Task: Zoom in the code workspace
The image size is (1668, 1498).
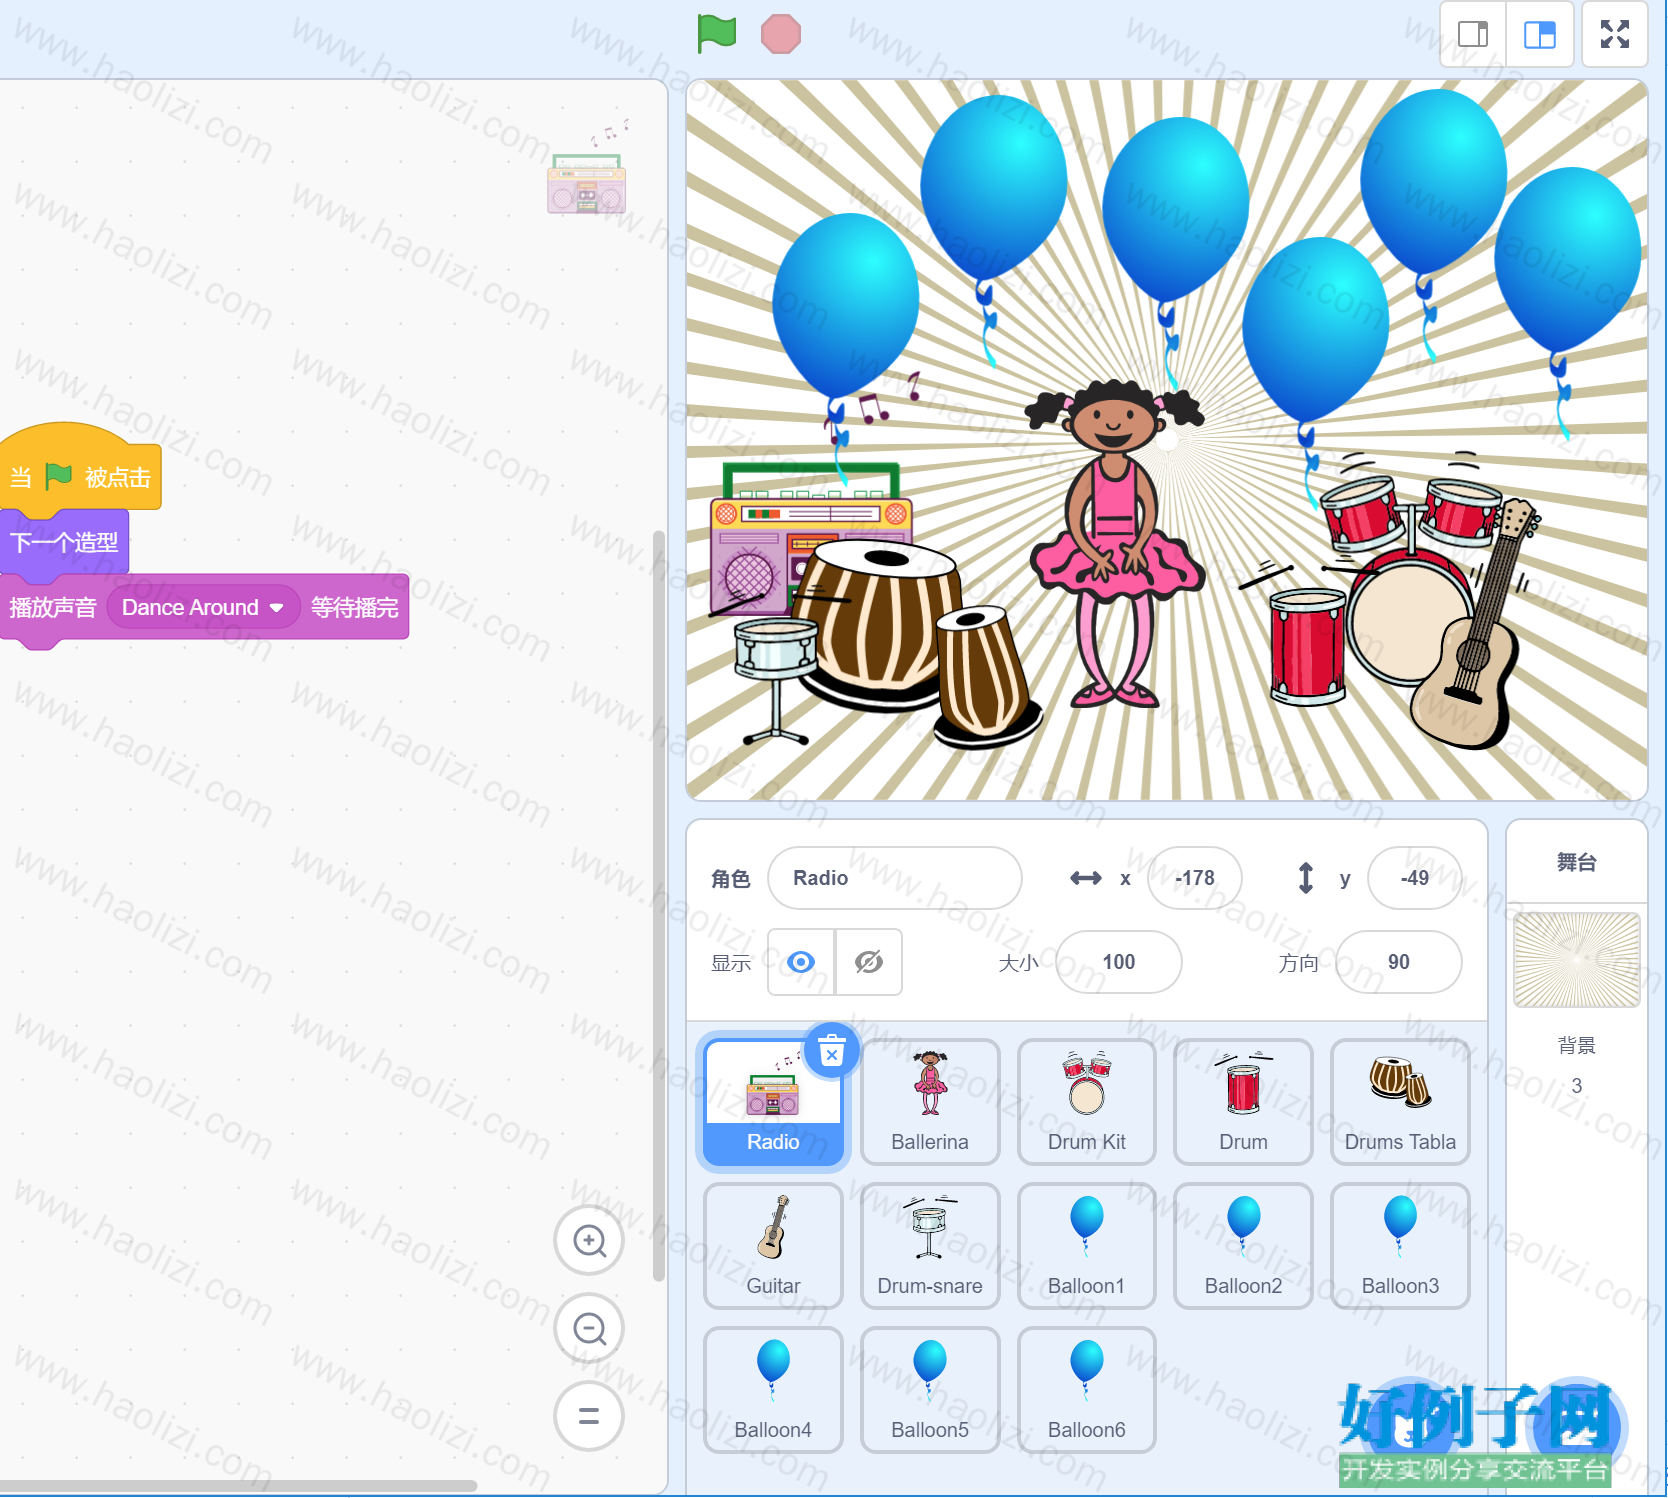Action: pyautogui.click(x=589, y=1241)
